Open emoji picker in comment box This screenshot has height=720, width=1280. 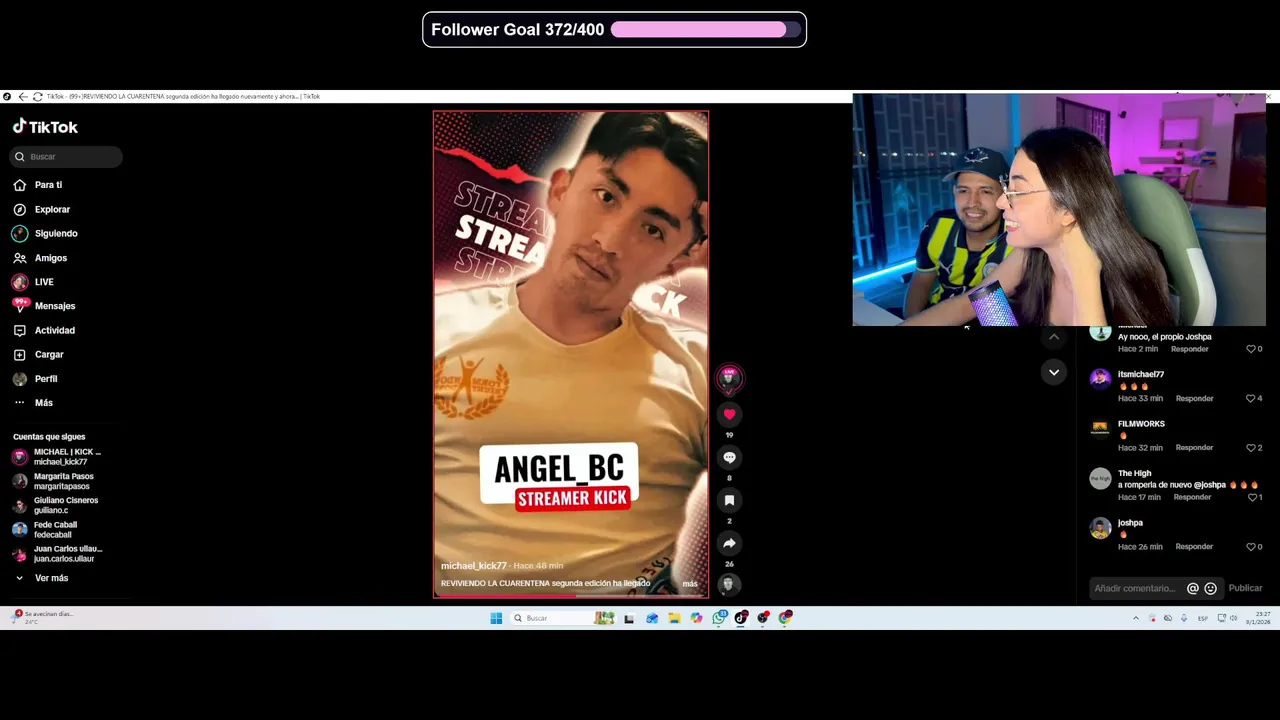coord(1210,589)
